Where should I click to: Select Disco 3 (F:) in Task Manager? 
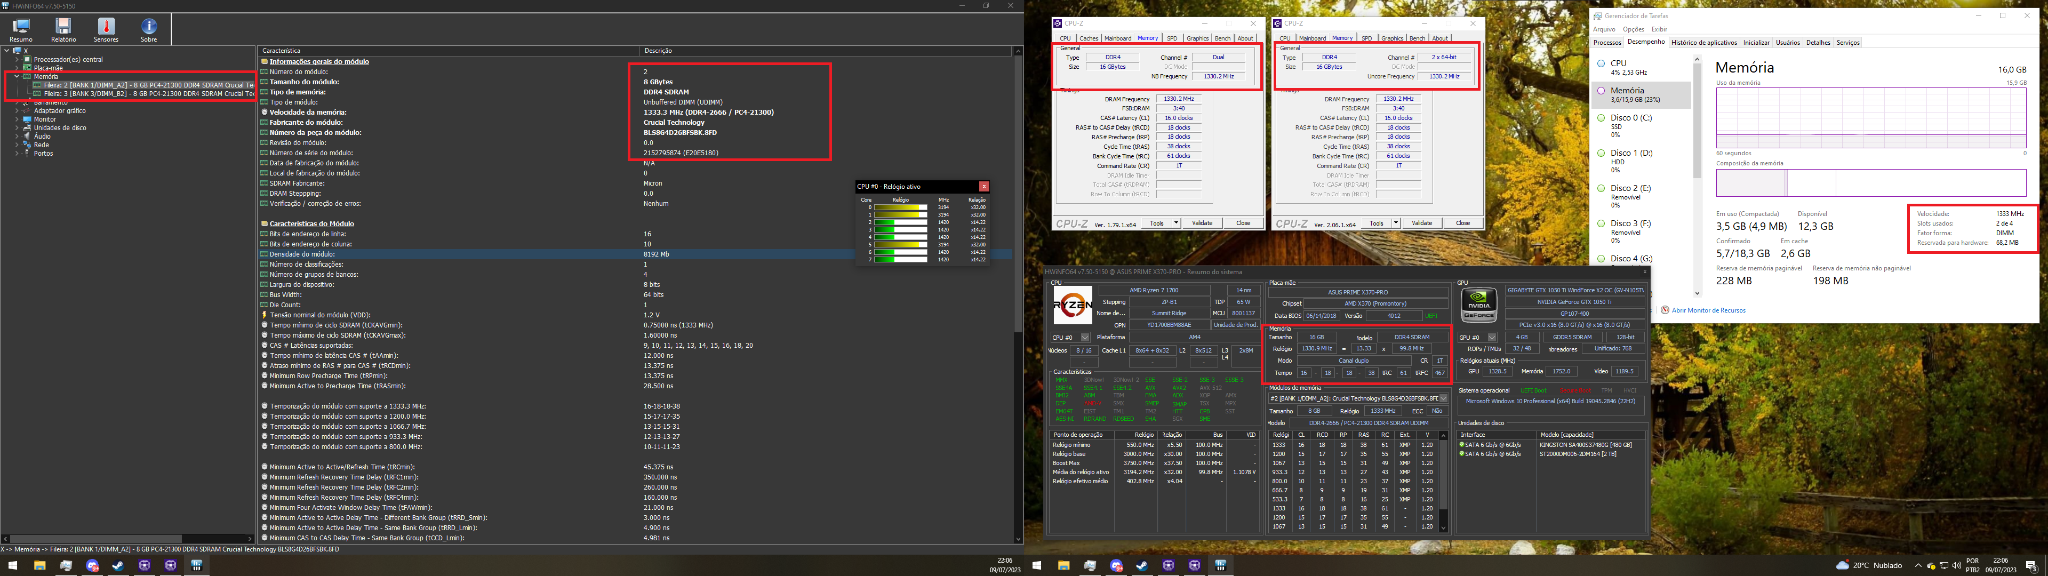pyautogui.click(x=1642, y=230)
